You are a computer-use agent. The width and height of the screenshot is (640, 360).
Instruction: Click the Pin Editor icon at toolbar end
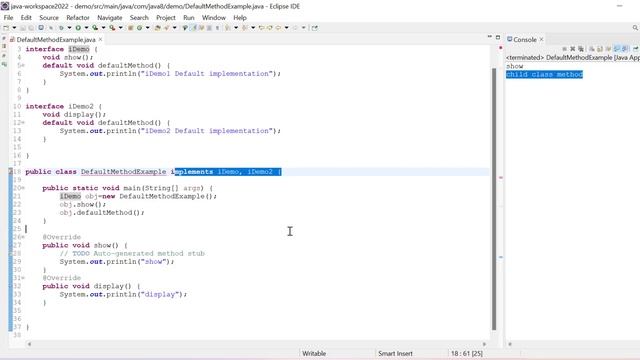click(x=314, y=28)
